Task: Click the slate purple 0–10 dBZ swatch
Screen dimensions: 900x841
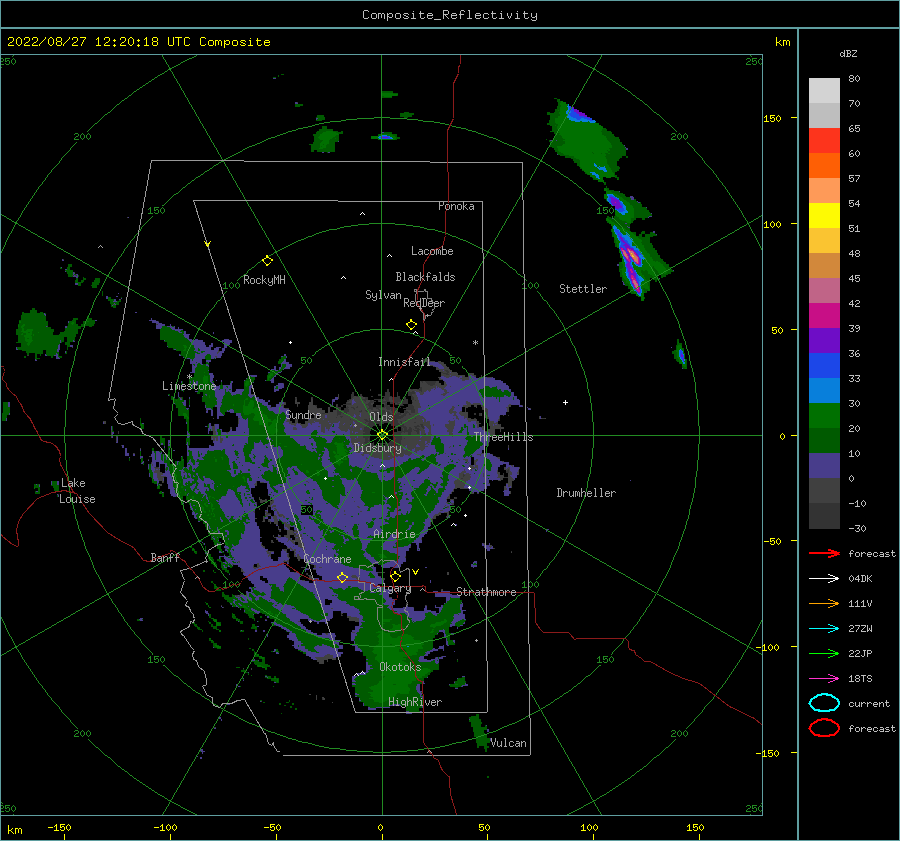Action: 824,465
